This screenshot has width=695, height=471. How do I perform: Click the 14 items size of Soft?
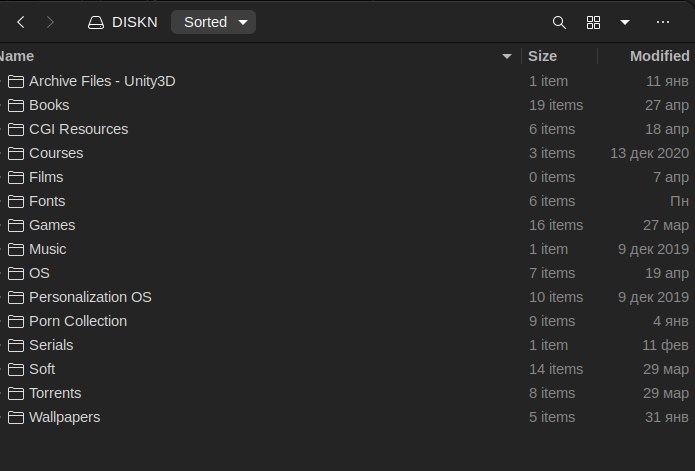(x=556, y=369)
